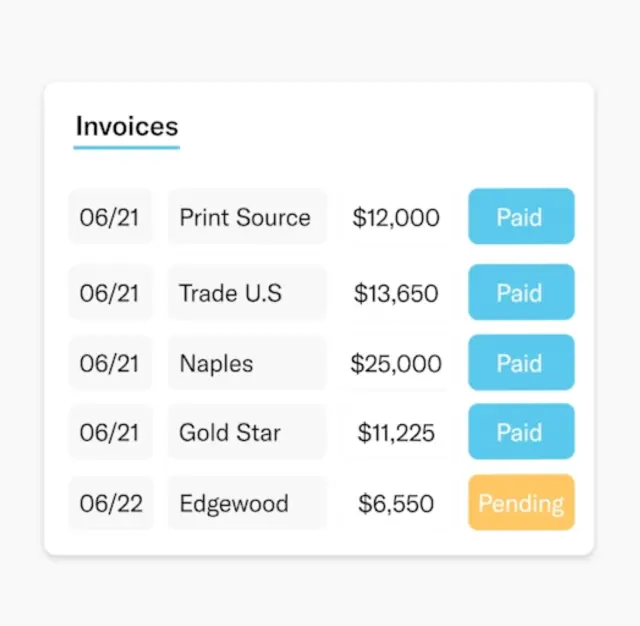
Task: Select the Paid status on Naples row
Action: point(521,362)
